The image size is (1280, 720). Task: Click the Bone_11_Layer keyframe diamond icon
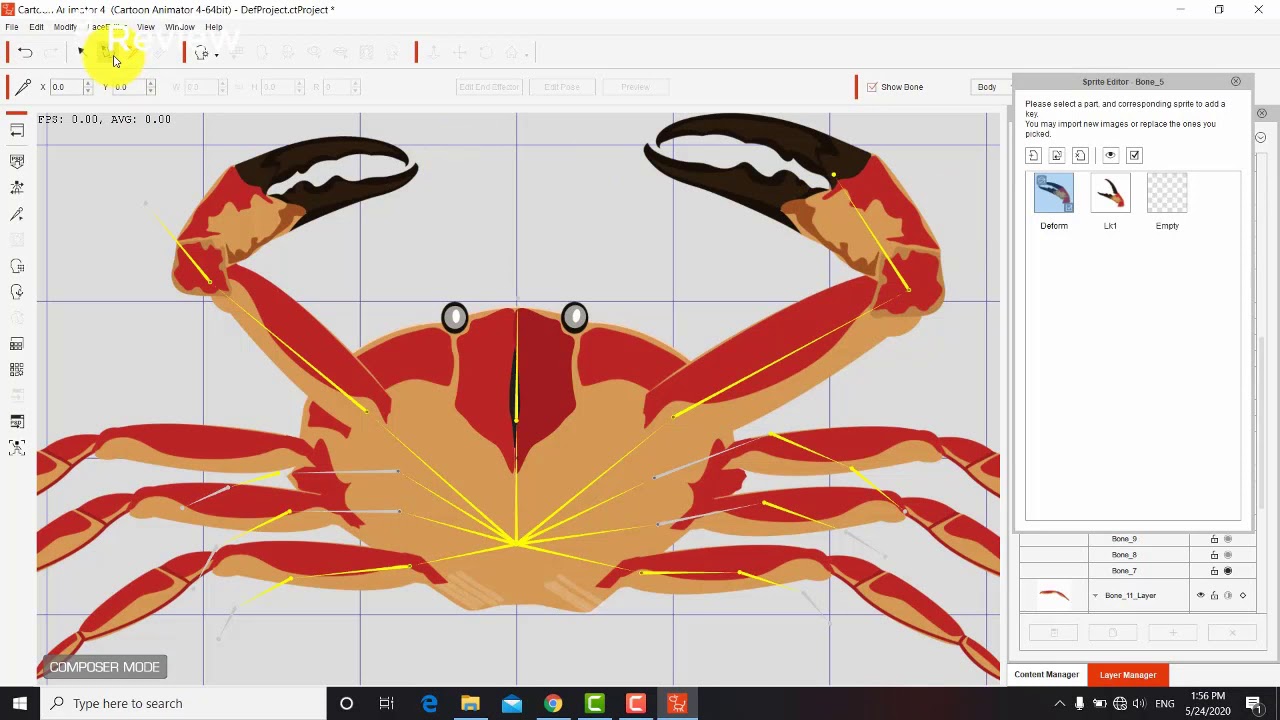click(1243, 596)
